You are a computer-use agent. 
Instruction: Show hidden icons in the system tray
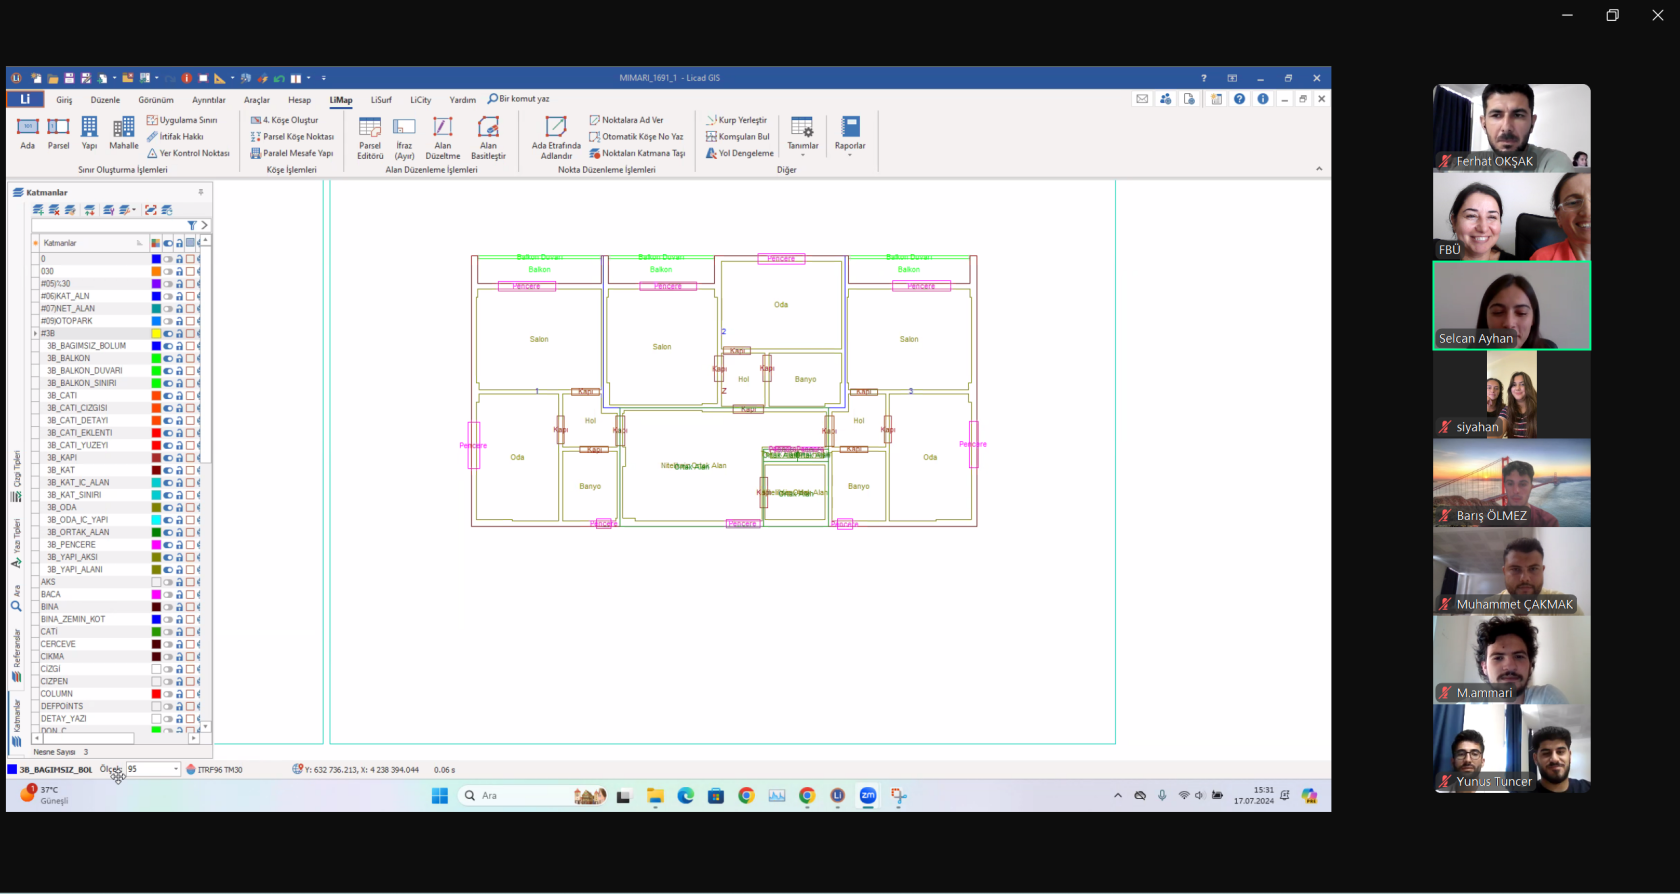[x=1117, y=796]
